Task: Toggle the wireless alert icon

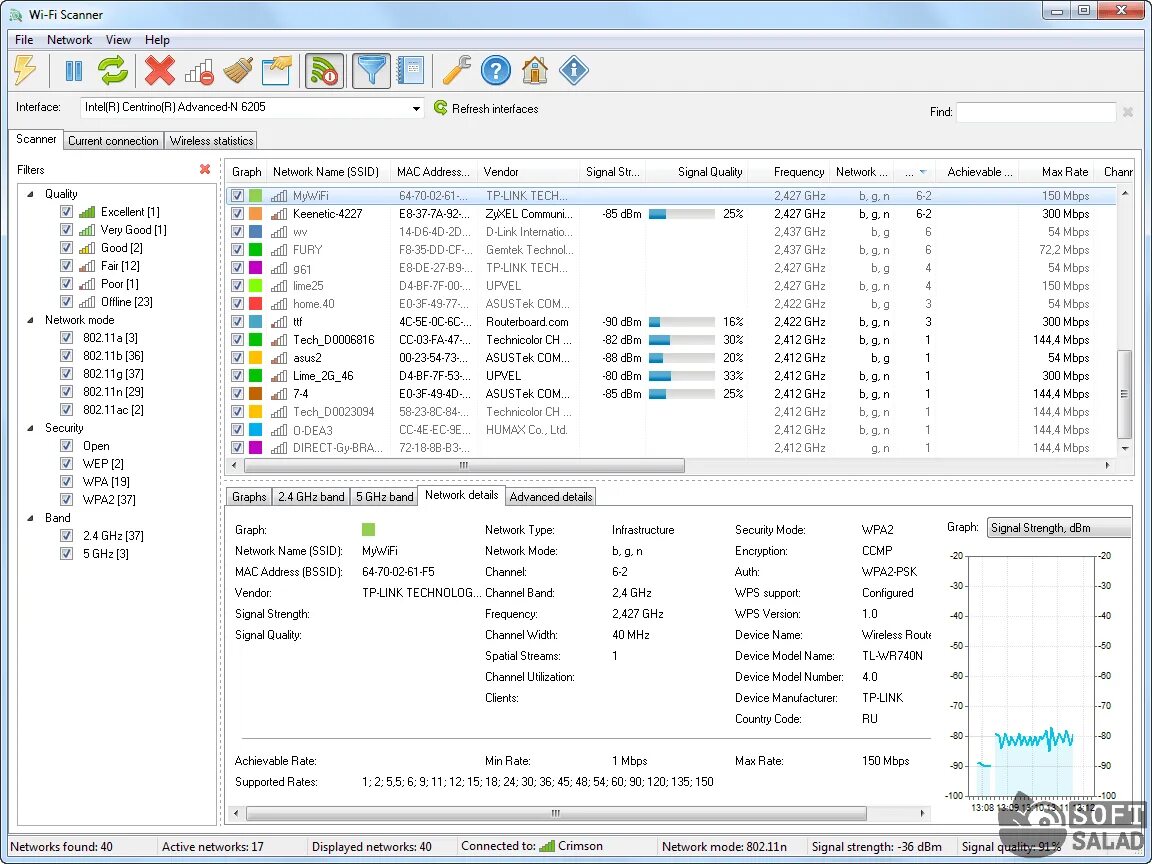Action: point(324,71)
